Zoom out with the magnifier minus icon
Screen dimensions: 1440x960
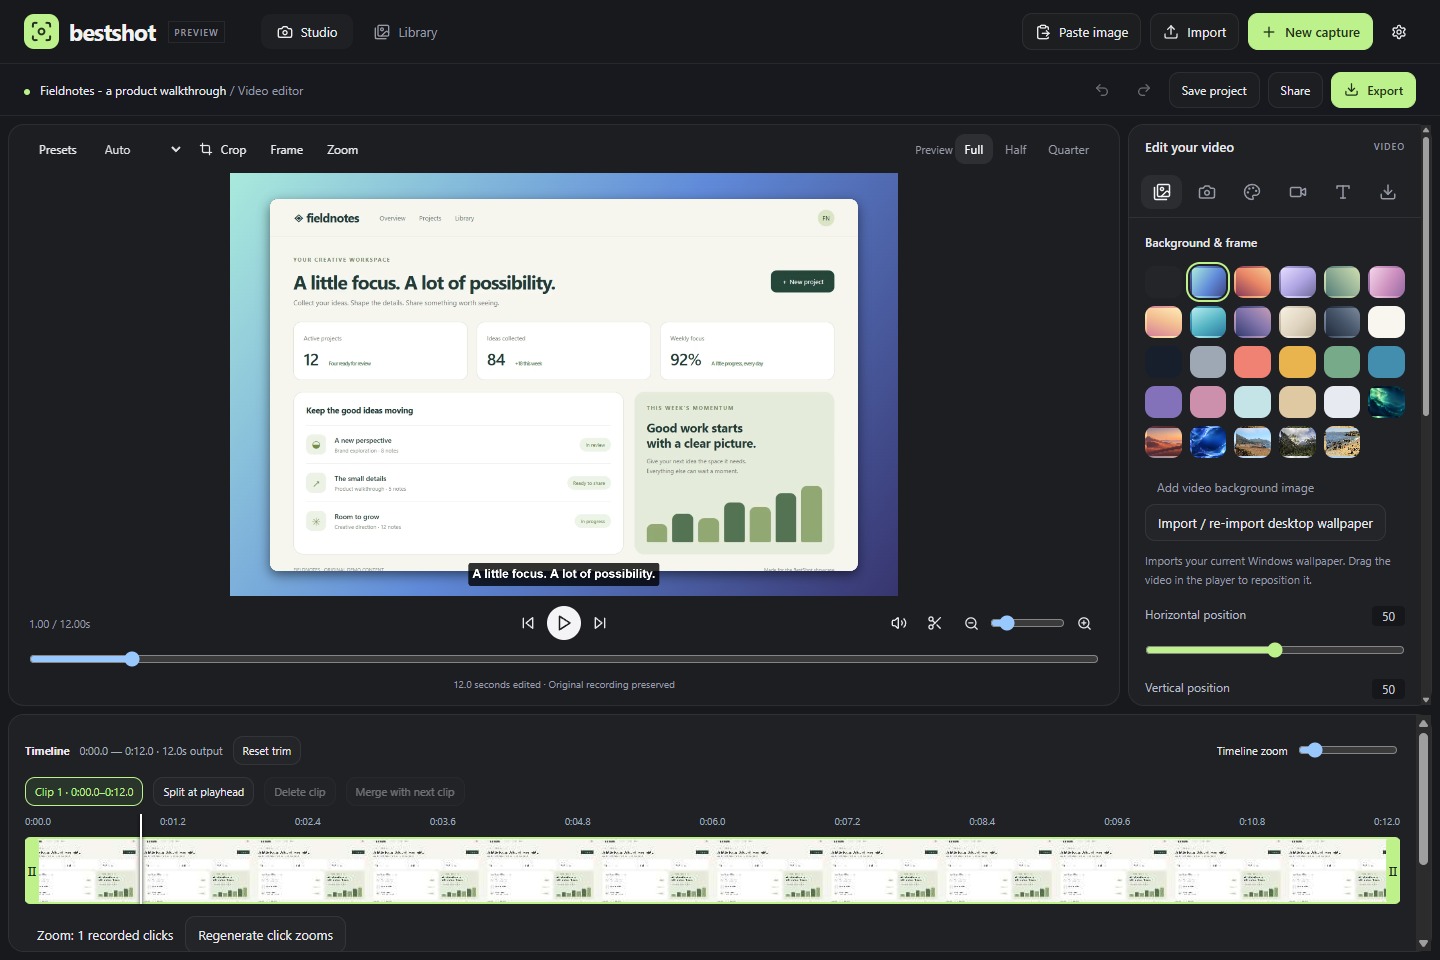(x=971, y=623)
